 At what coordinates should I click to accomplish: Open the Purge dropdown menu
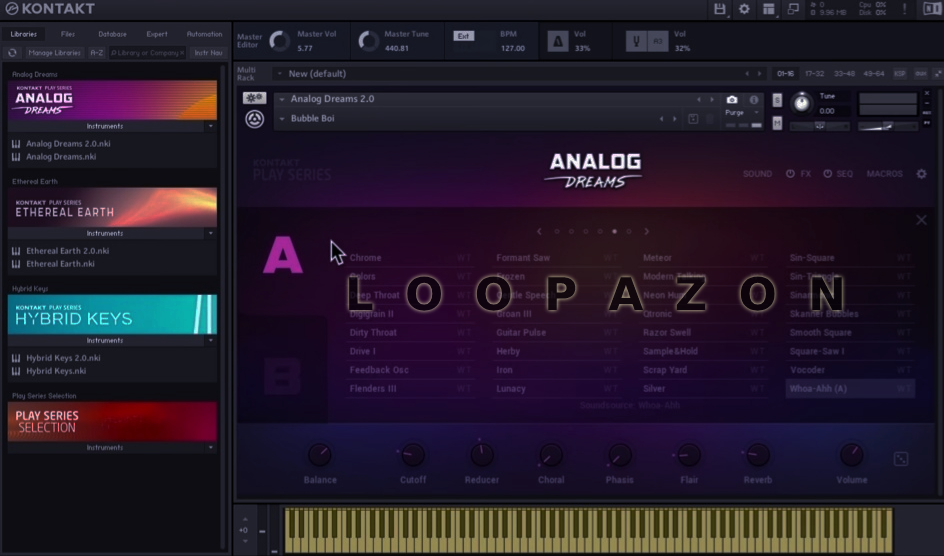tap(741, 113)
